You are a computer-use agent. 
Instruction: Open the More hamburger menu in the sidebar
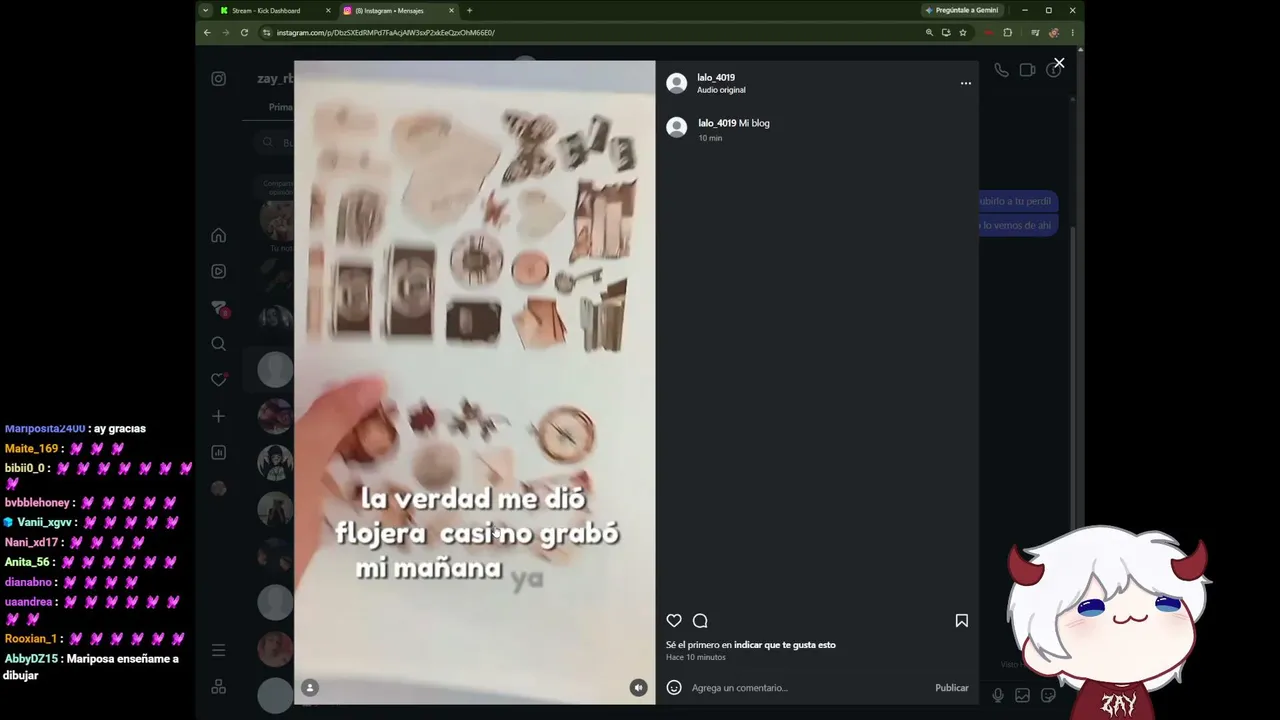tap(219, 650)
